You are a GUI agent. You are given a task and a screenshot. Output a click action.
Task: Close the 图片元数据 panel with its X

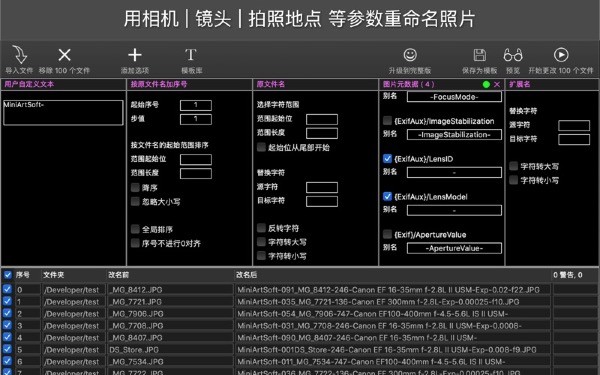[497, 84]
